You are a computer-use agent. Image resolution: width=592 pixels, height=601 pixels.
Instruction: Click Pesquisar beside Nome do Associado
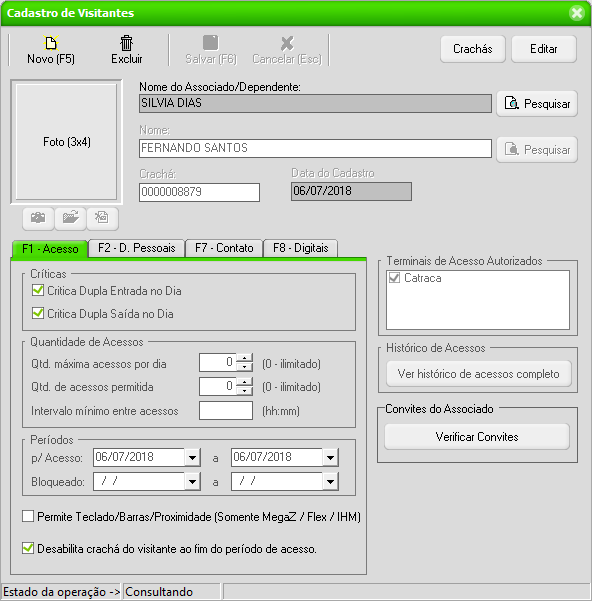pos(537,103)
